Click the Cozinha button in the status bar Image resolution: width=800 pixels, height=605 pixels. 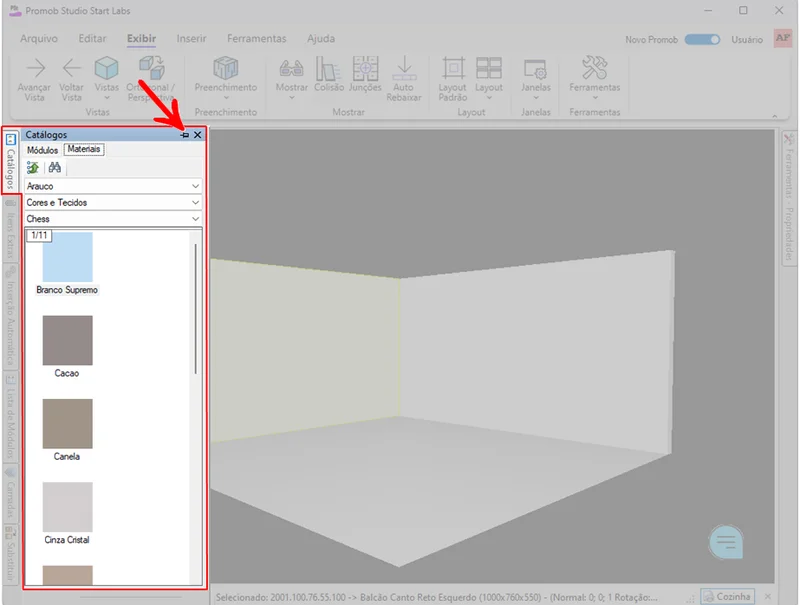pos(726,597)
